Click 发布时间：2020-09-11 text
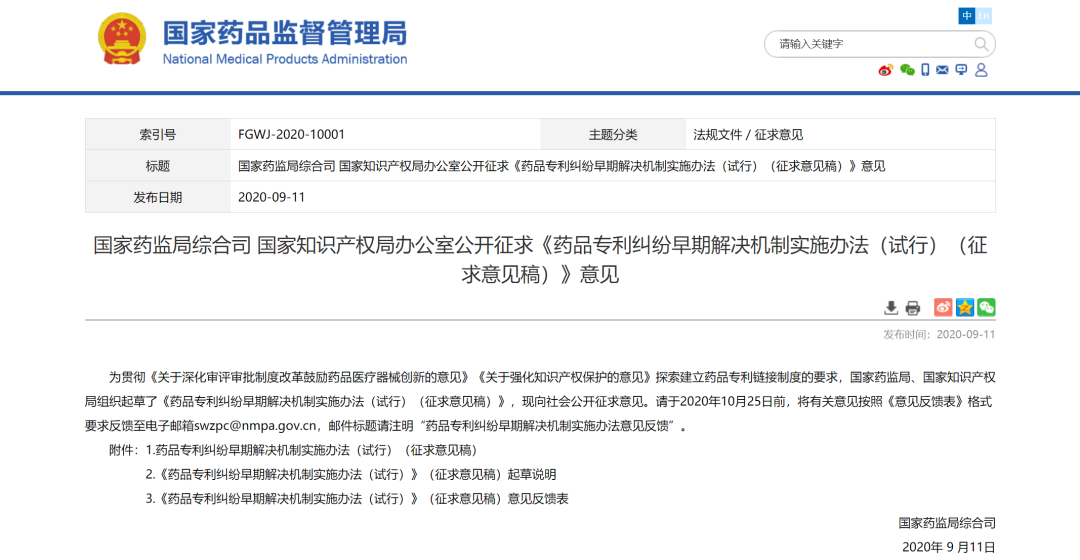This screenshot has height=560, width=1080. pyautogui.click(x=939, y=335)
